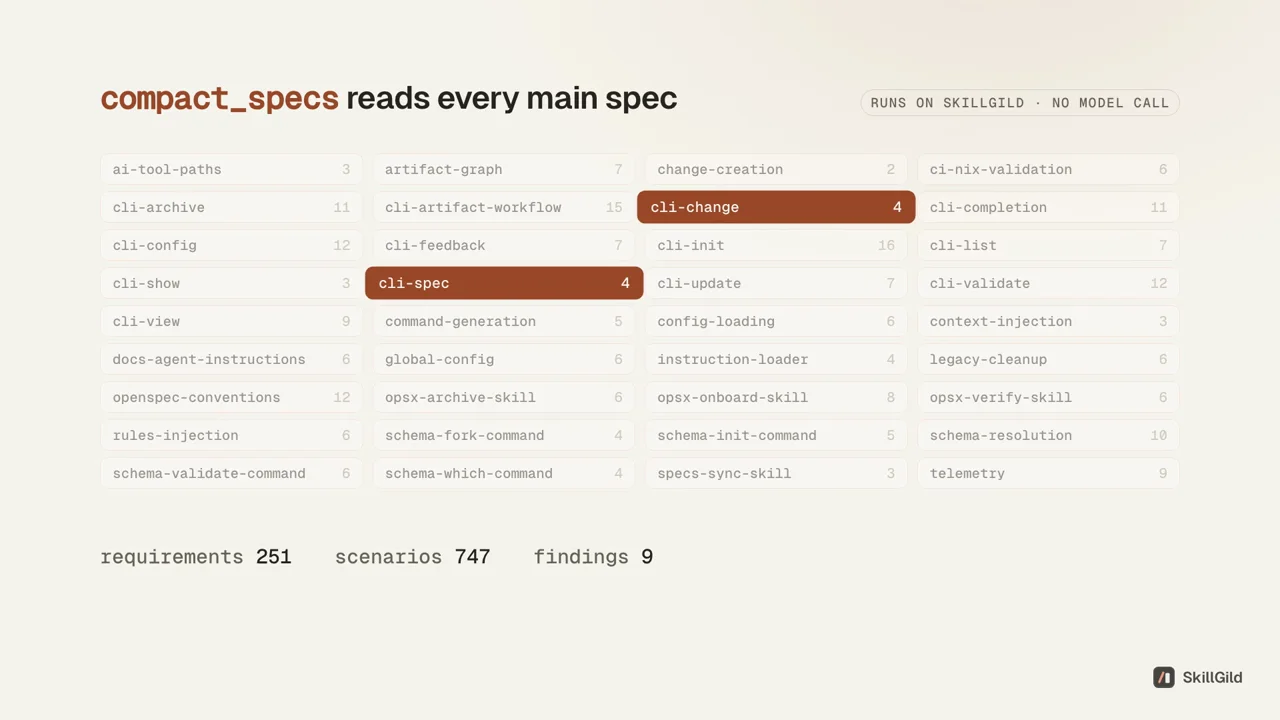This screenshot has height=720, width=1280.
Task: Select the highlighted cli-spec chip
Action: [x=504, y=283]
